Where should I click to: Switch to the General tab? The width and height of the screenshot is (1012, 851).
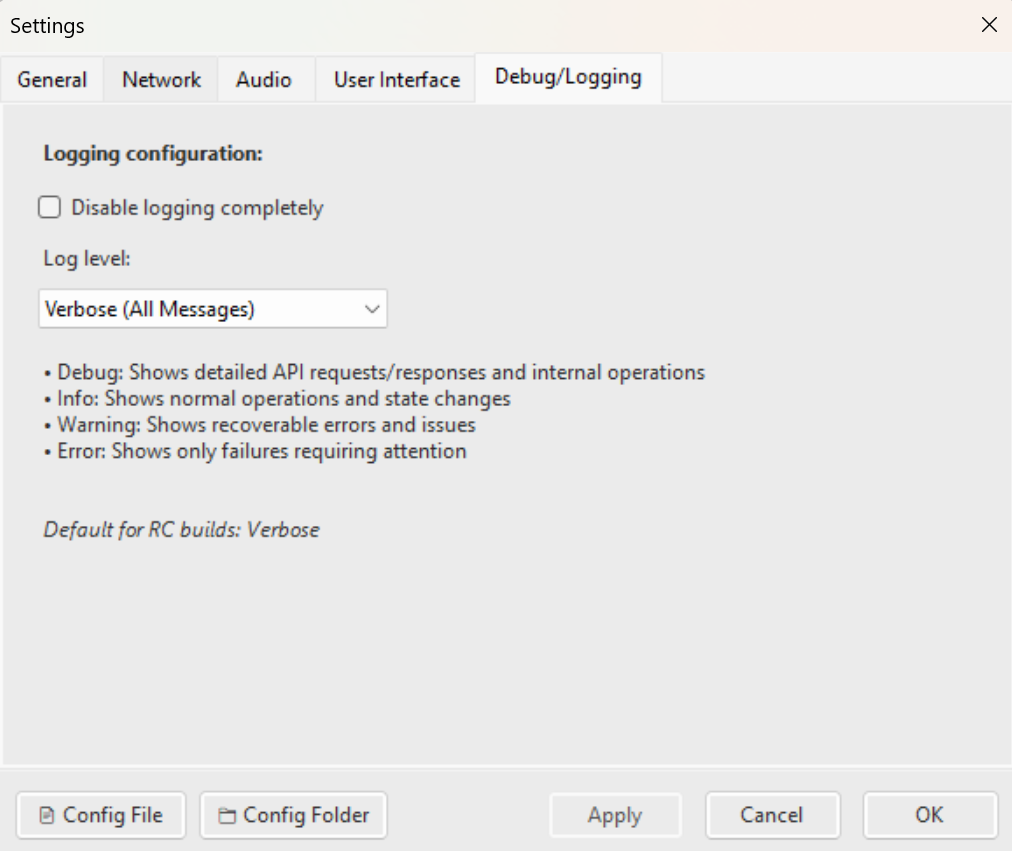click(52, 79)
